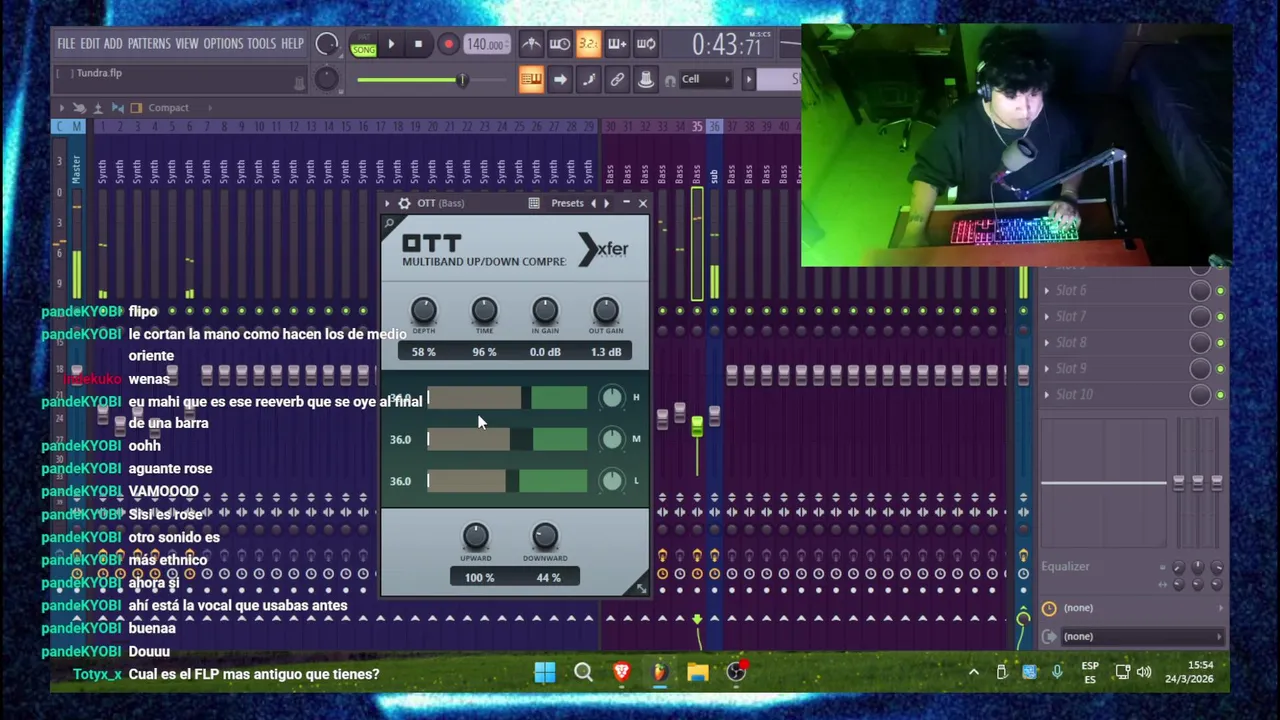Toggle the 3.2.1 countdown before recording
The image size is (1280, 720).
click(588, 44)
